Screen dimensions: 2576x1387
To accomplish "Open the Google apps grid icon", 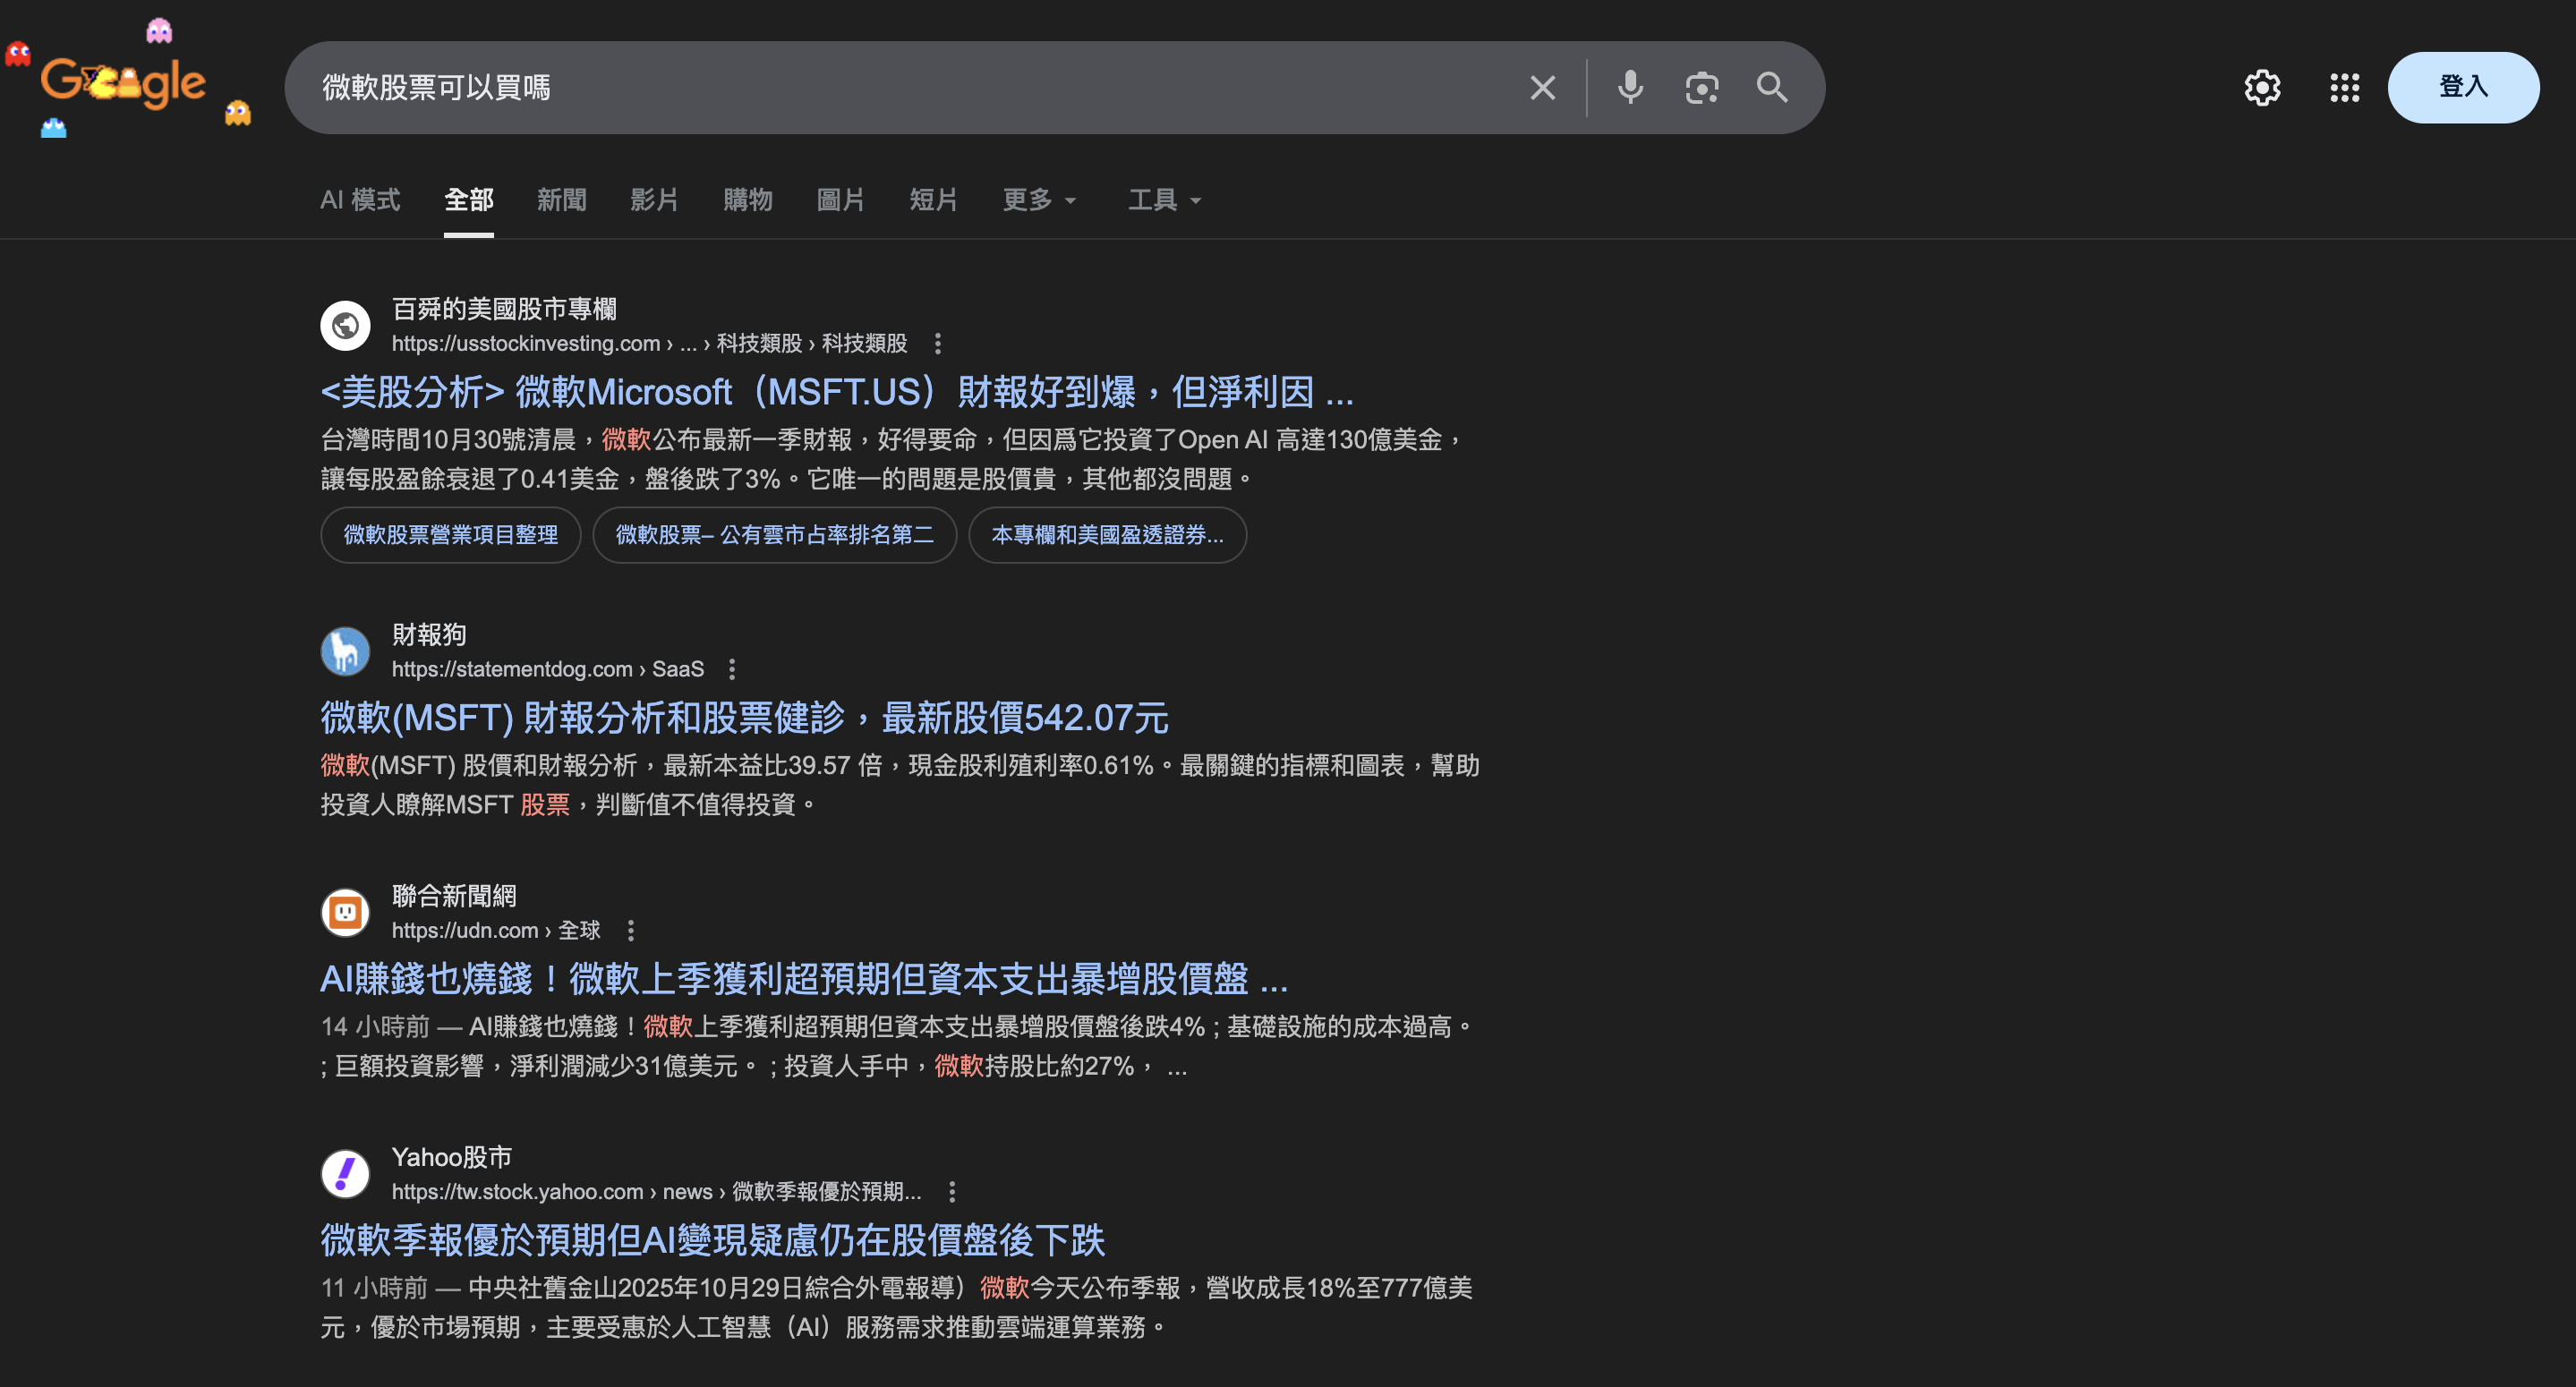I will [x=2344, y=88].
